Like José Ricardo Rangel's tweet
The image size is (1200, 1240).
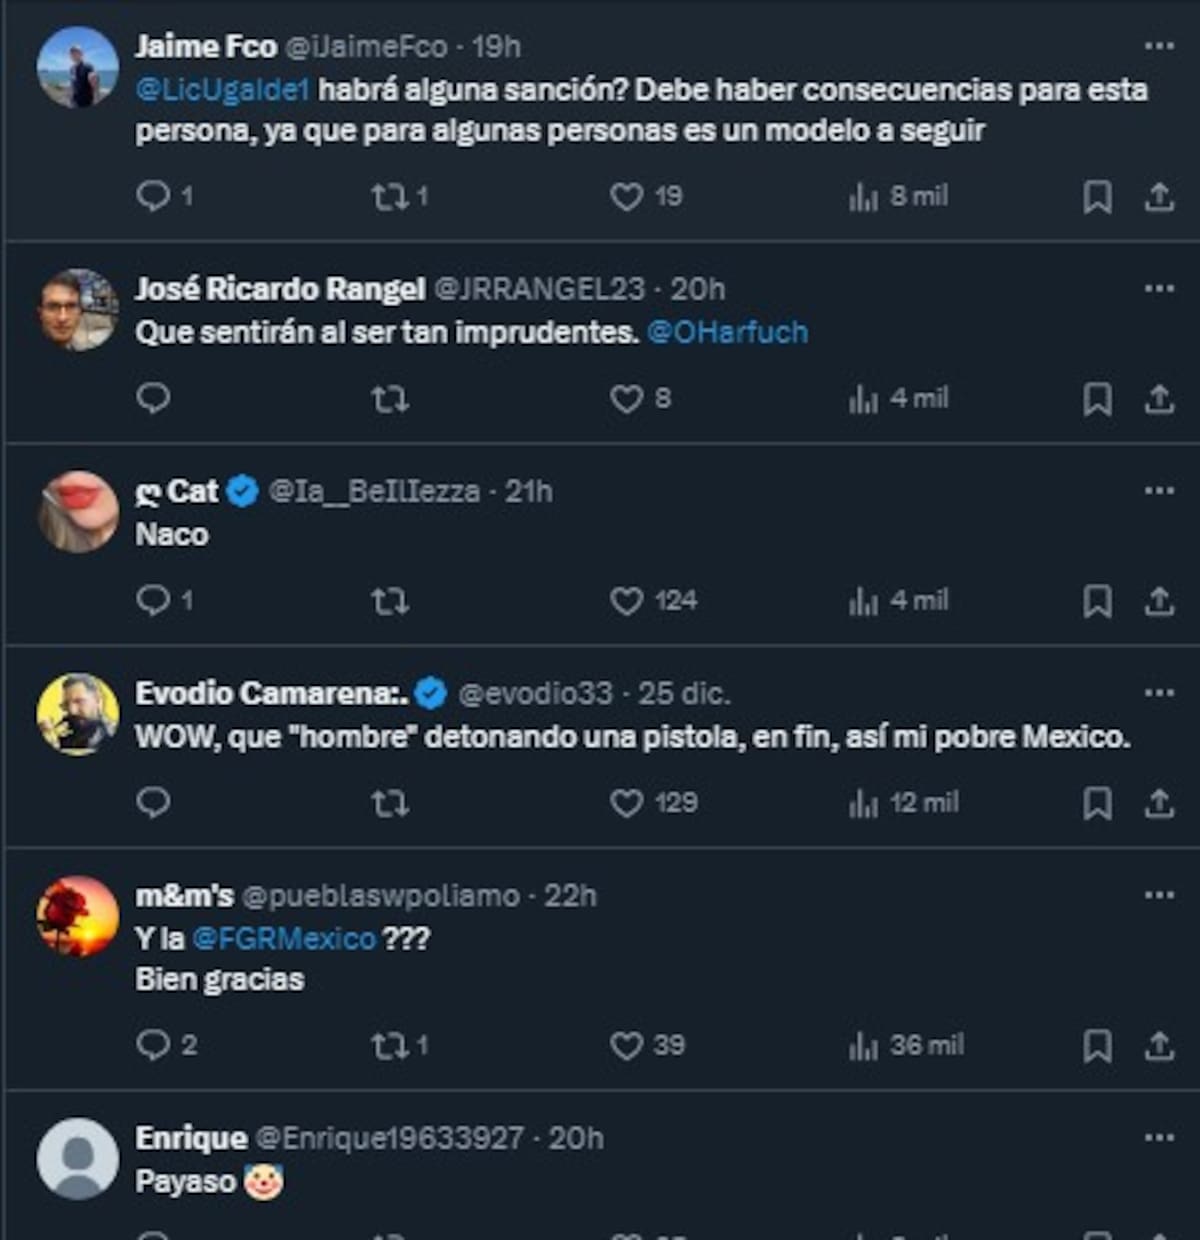(627, 399)
